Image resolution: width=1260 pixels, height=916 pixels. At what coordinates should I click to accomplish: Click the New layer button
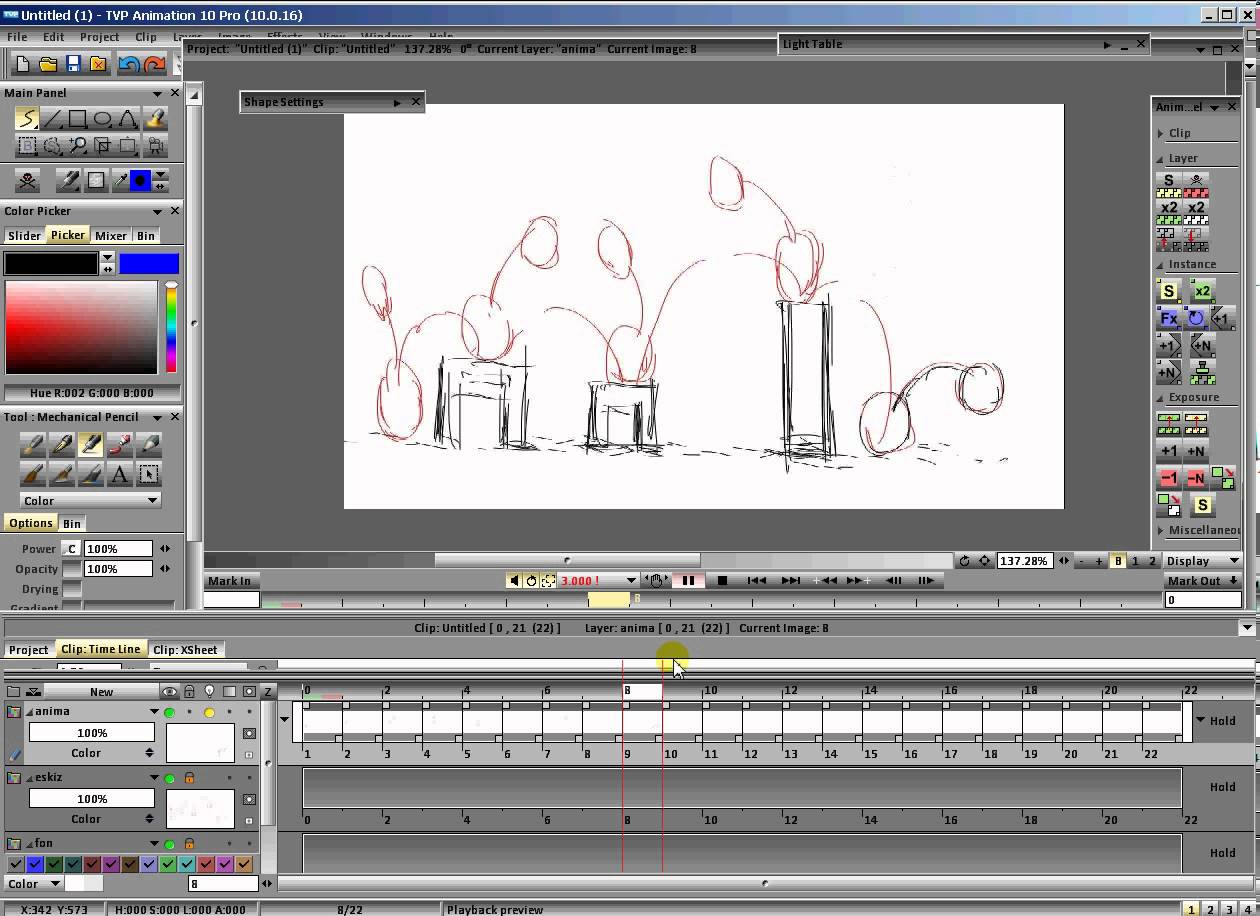[x=101, y=692]
